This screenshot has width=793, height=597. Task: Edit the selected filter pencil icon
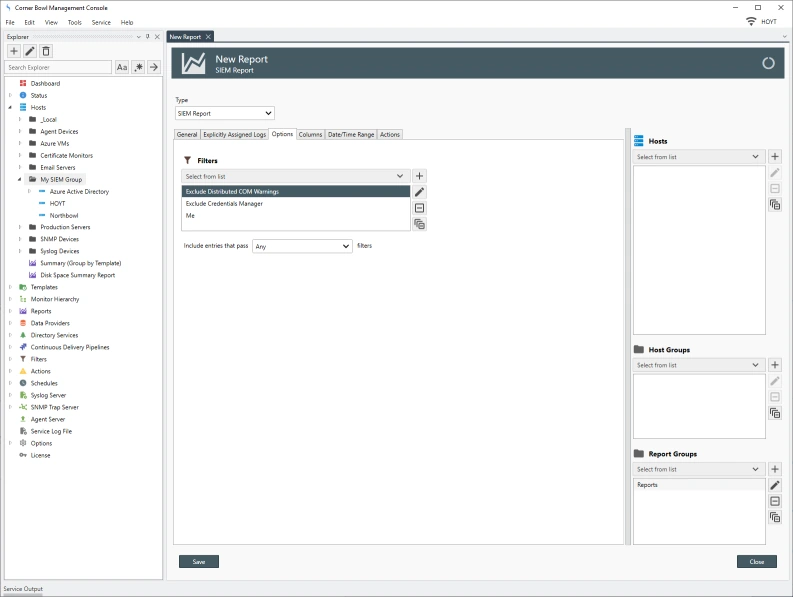coord(419,192)
